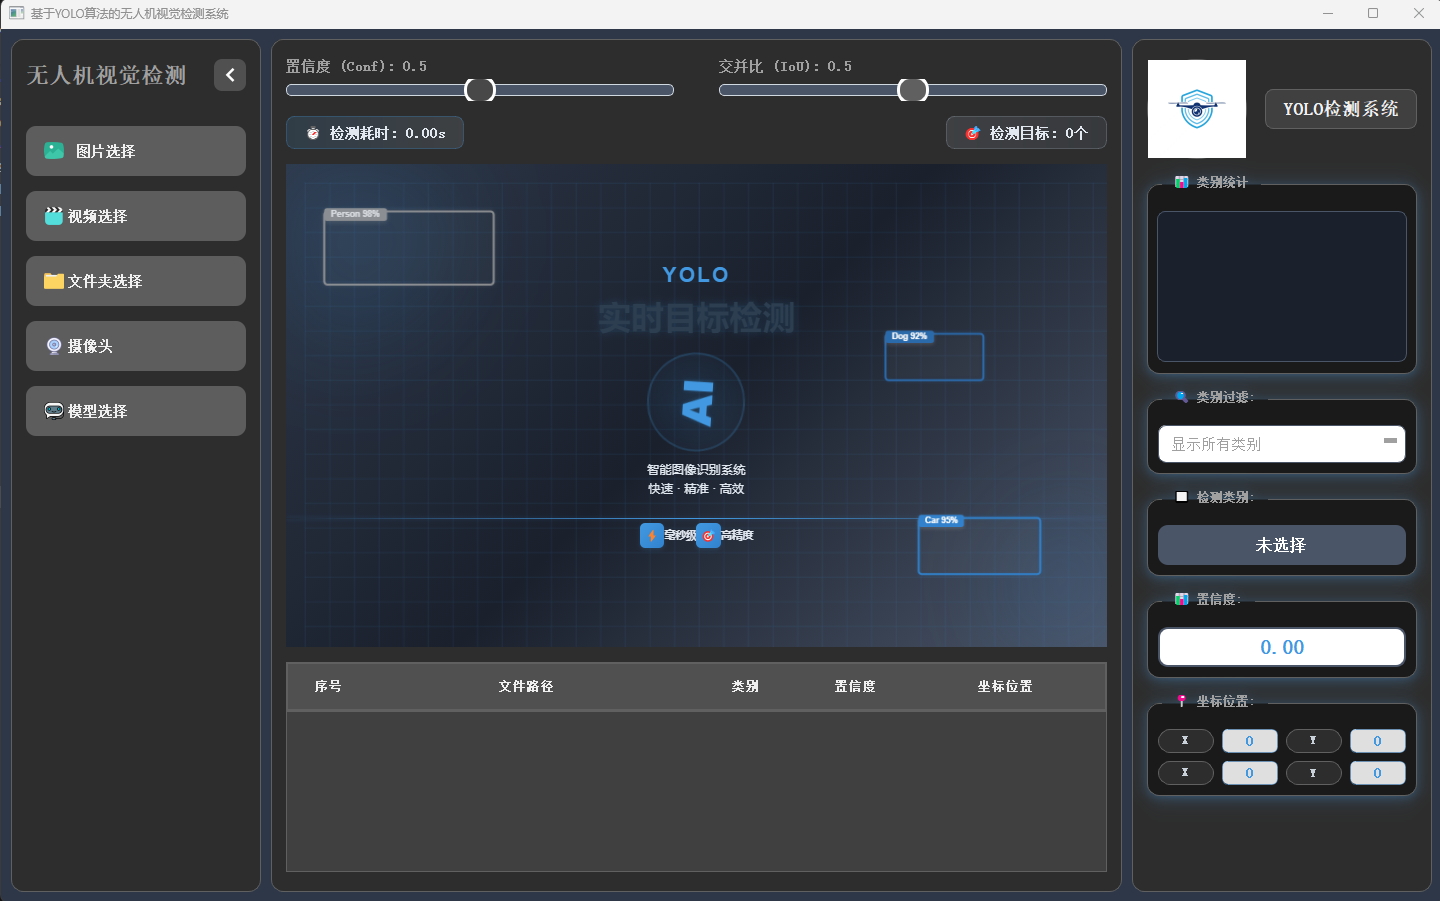Click the app icon in the title bar

[16, 13]
